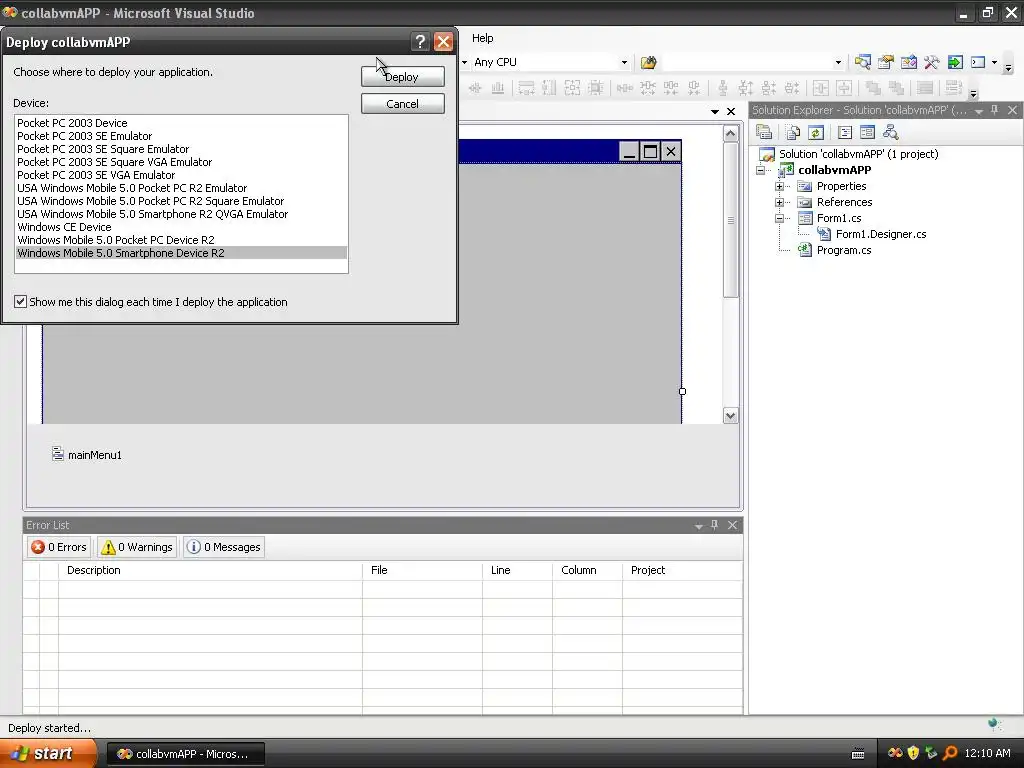Select the mainMenu1 component

tap(87, 455)
